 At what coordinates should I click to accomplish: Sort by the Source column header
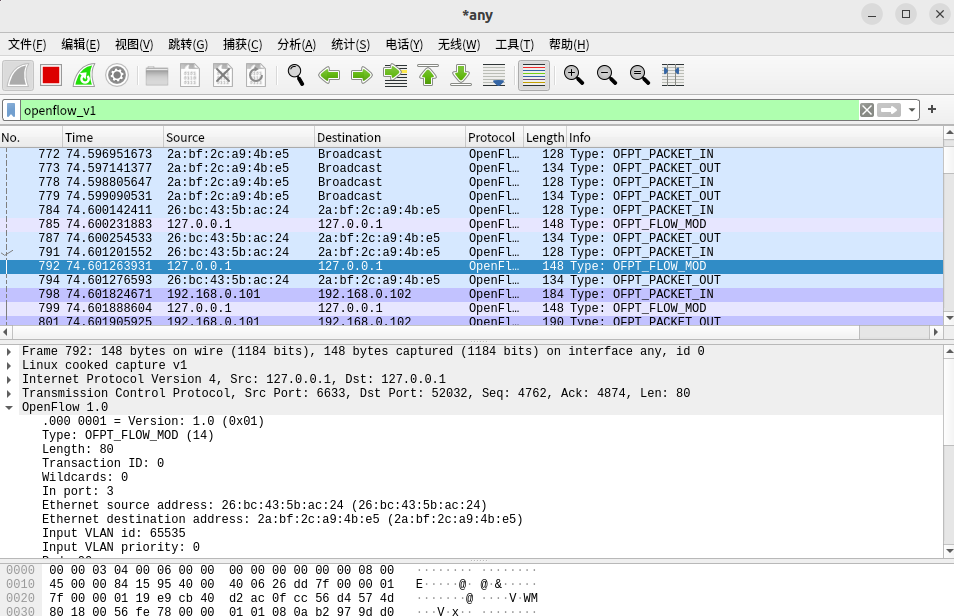(x=238, y=138)
